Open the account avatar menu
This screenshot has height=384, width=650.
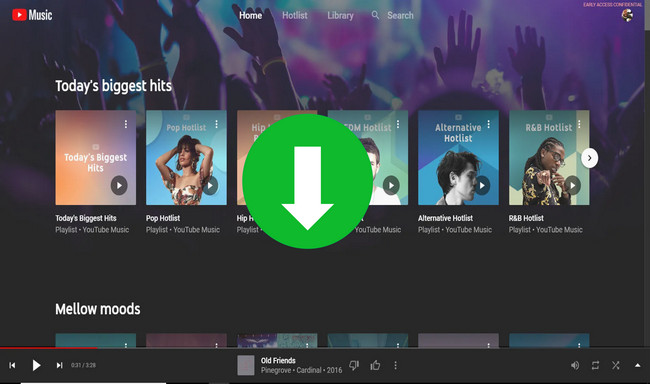tap(627, 15)
